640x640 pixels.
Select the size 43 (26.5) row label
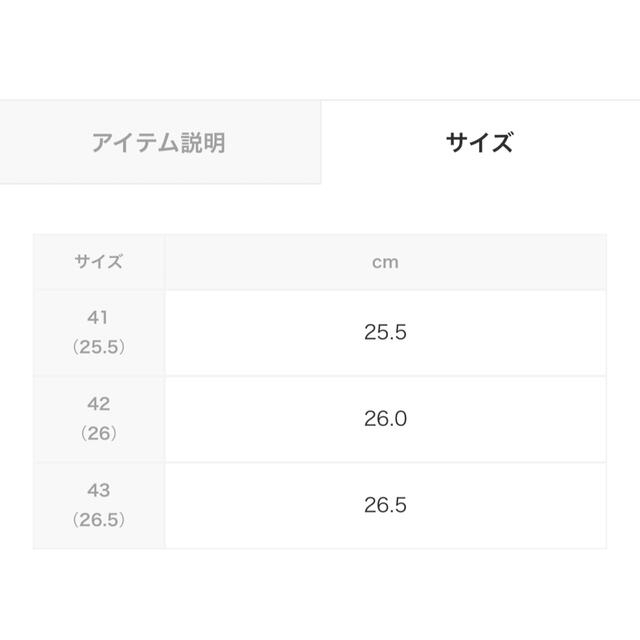[x=99, y=505]
